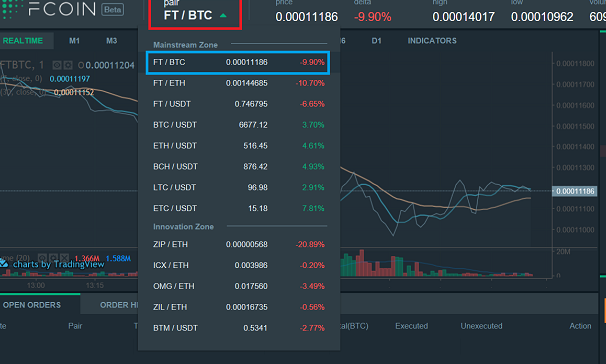The image size is (606, 364).
Task: Click the Innovation Zone heading
Action: click(183, 226)
